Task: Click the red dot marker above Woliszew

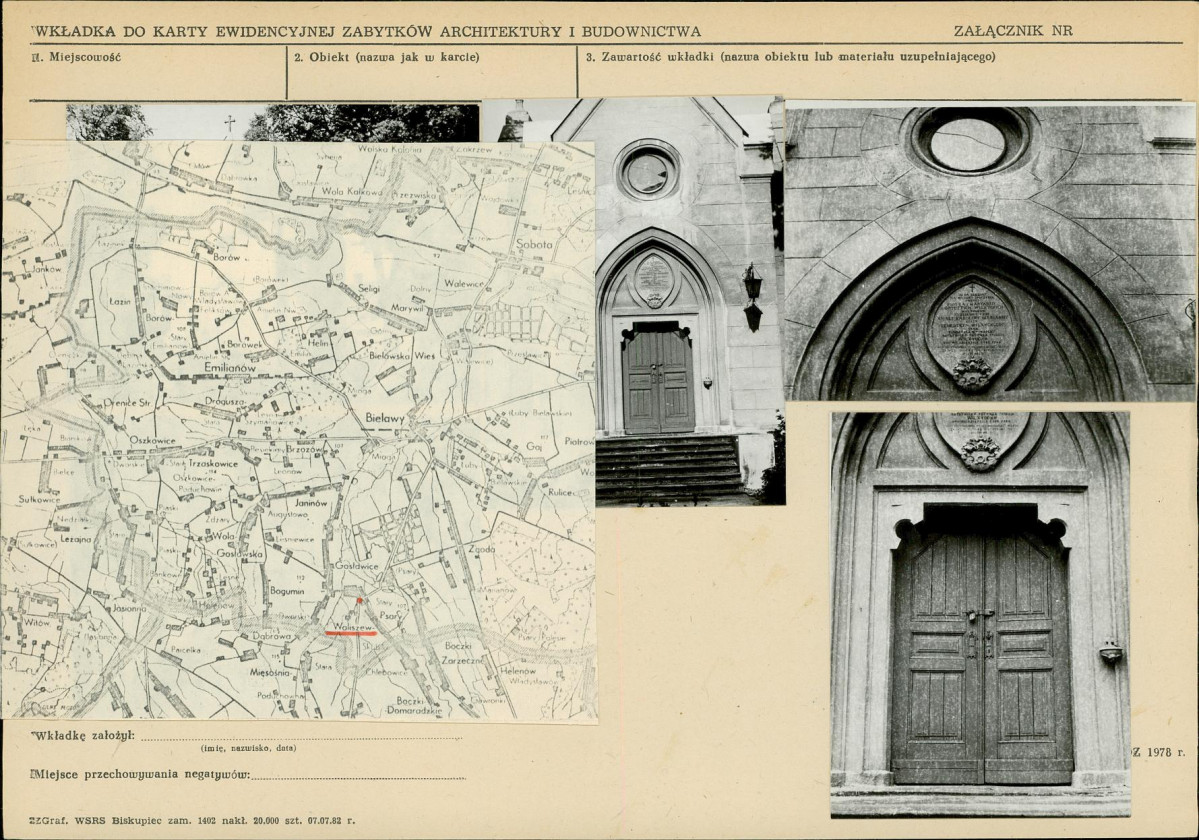Action: [360, 601]
